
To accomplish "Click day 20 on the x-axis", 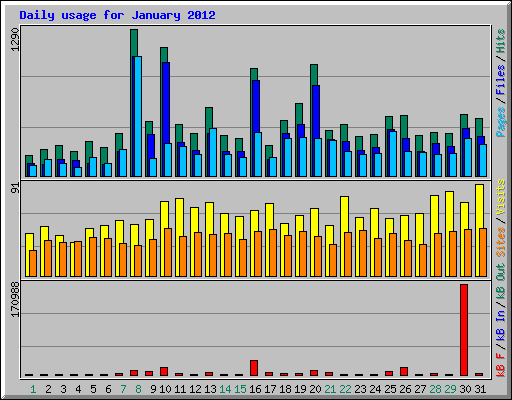I will coord(315,389).
